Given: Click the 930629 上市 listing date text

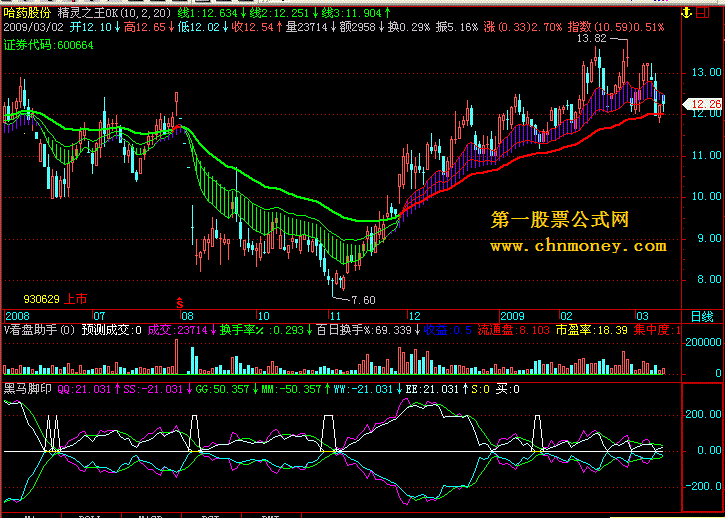Looking at the screenshot, I should 55,299.
